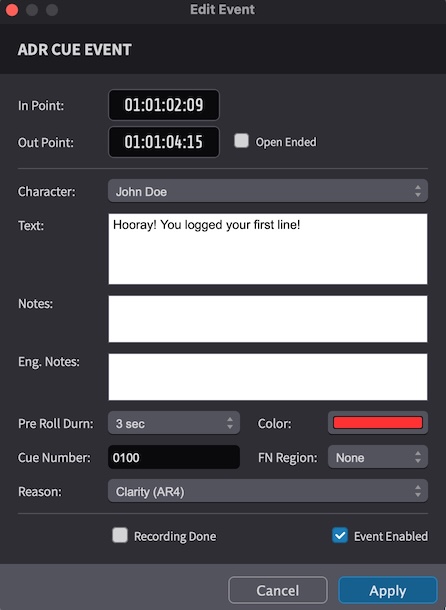
Task: Tick the Recording Done checkbox
Action: pyautogui.click(x=120, y=535)
